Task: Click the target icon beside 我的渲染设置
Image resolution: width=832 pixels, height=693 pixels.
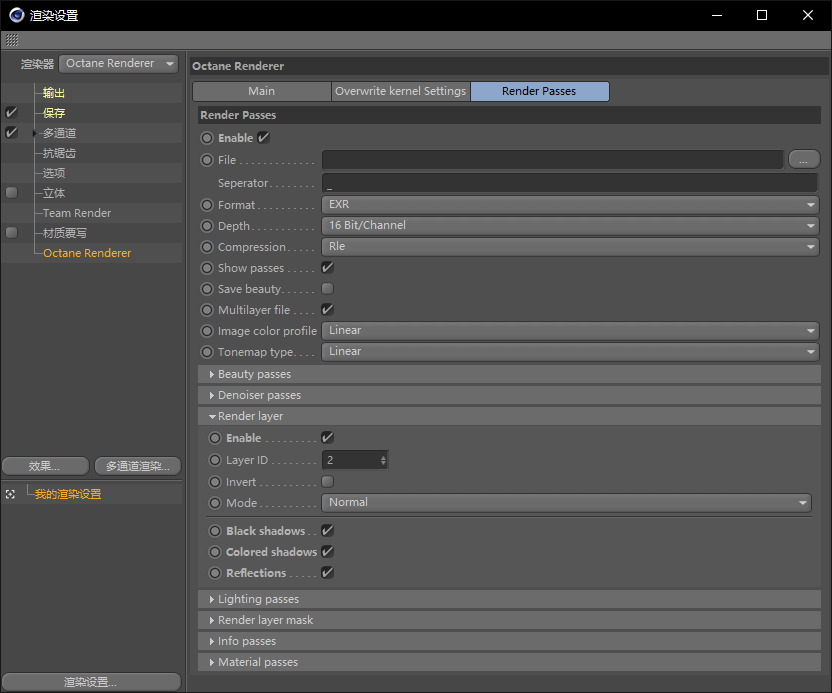Action: (10, 494)
